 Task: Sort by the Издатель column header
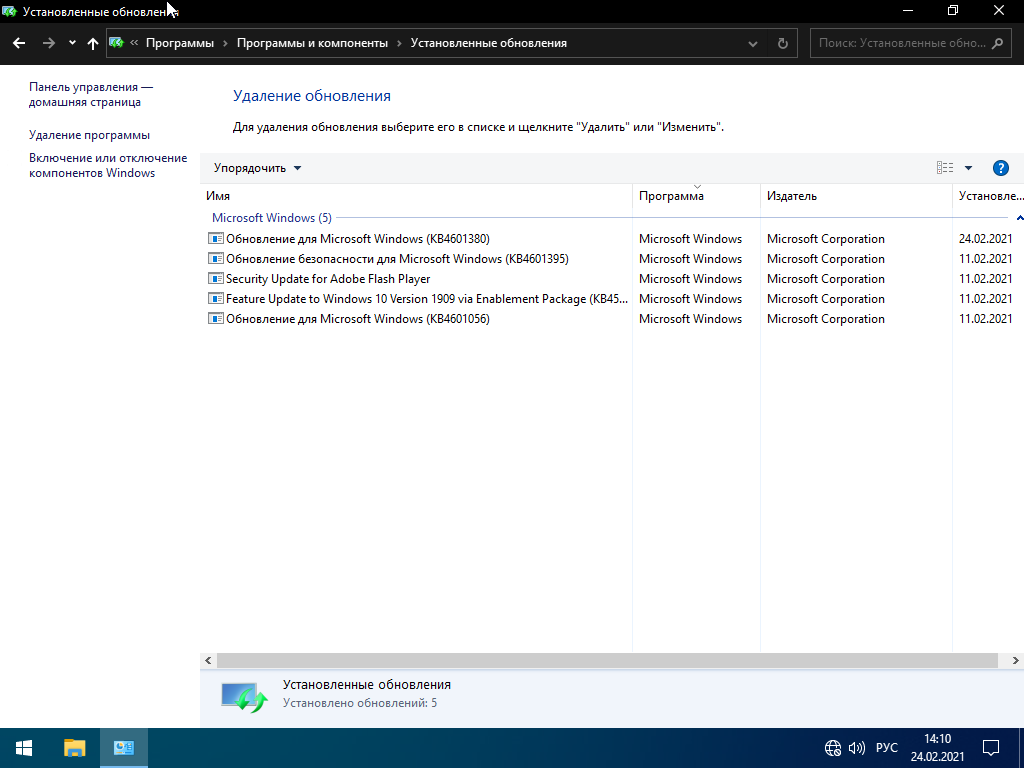[792, 196]
